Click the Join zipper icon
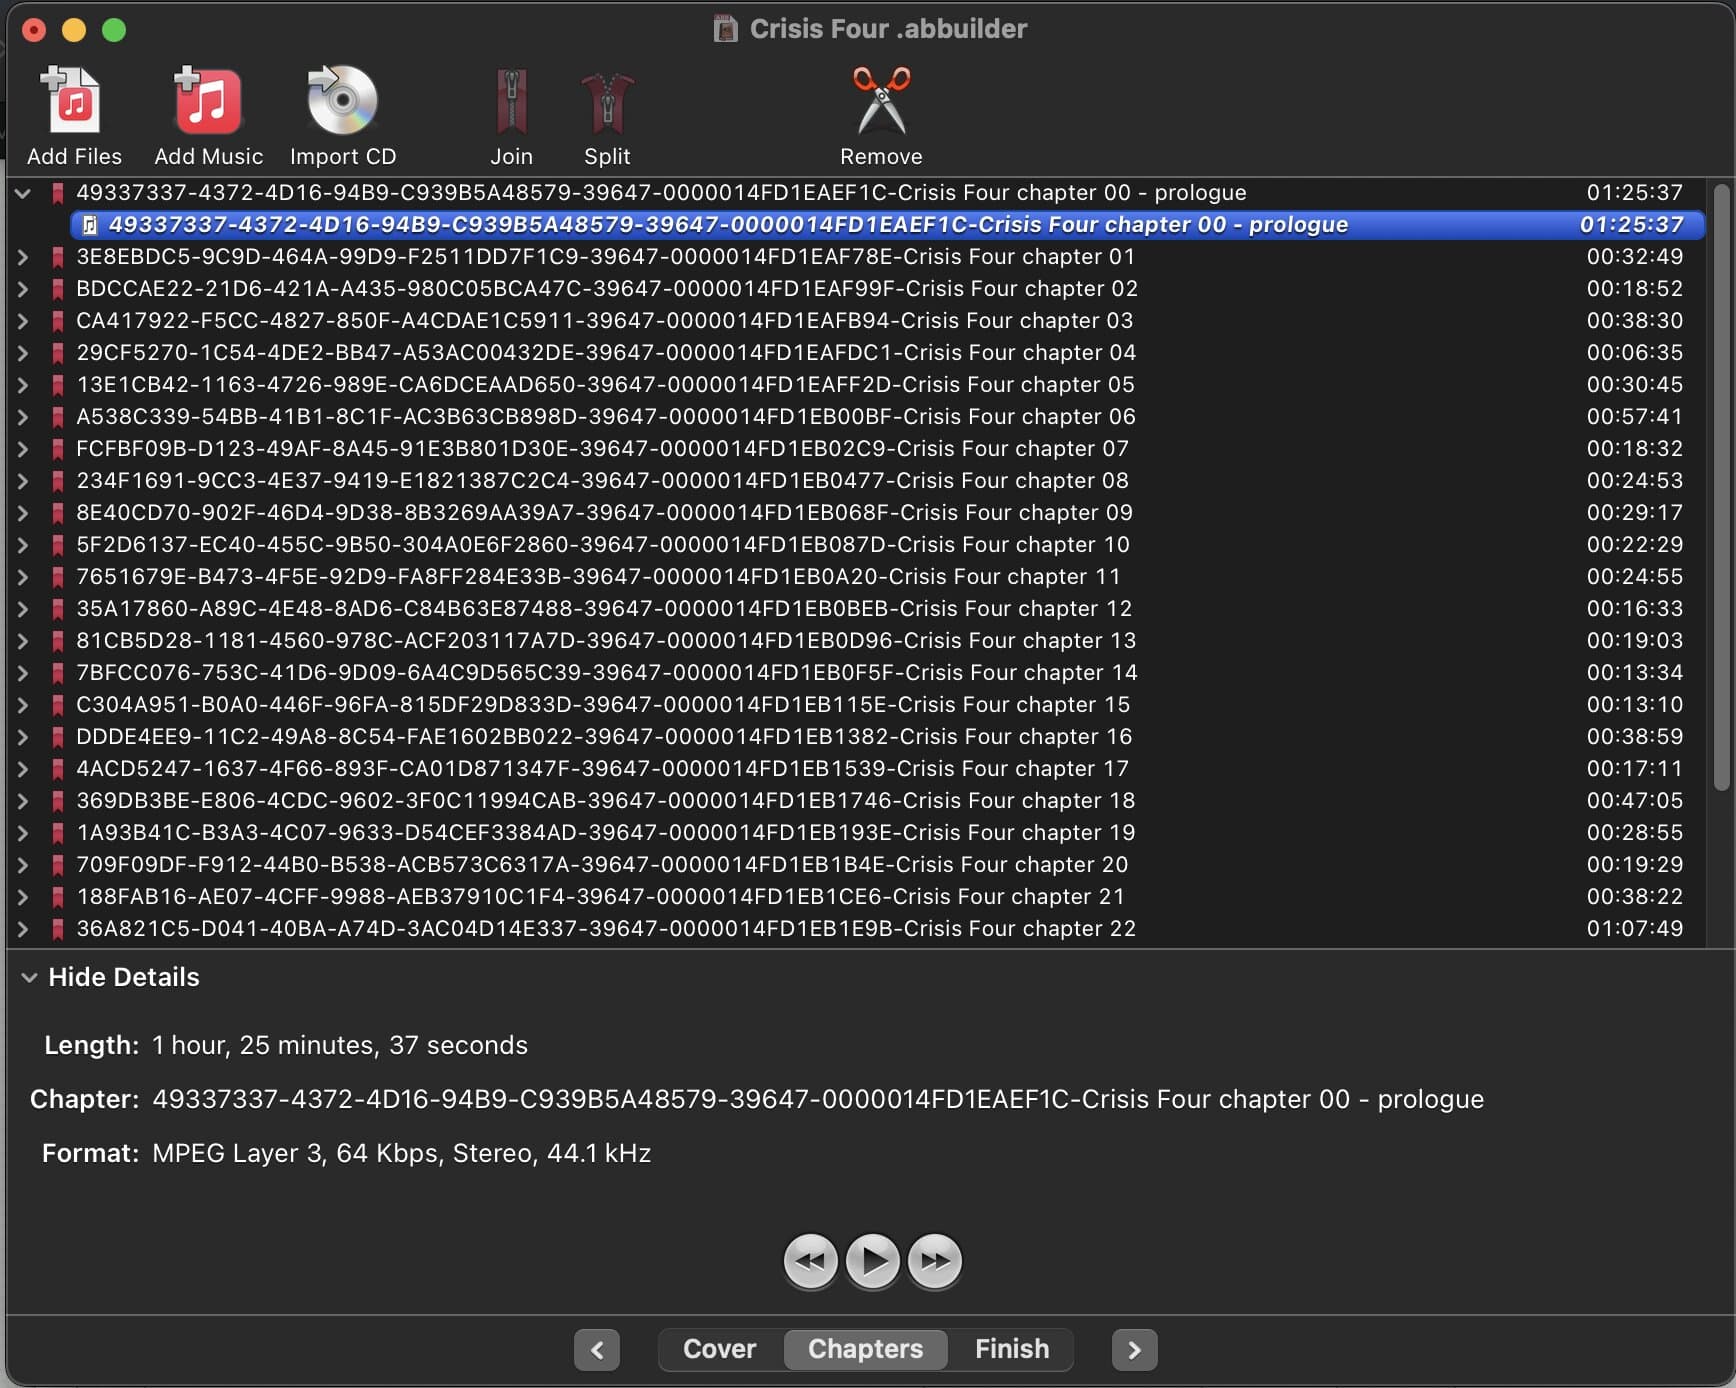 [511, 101]
